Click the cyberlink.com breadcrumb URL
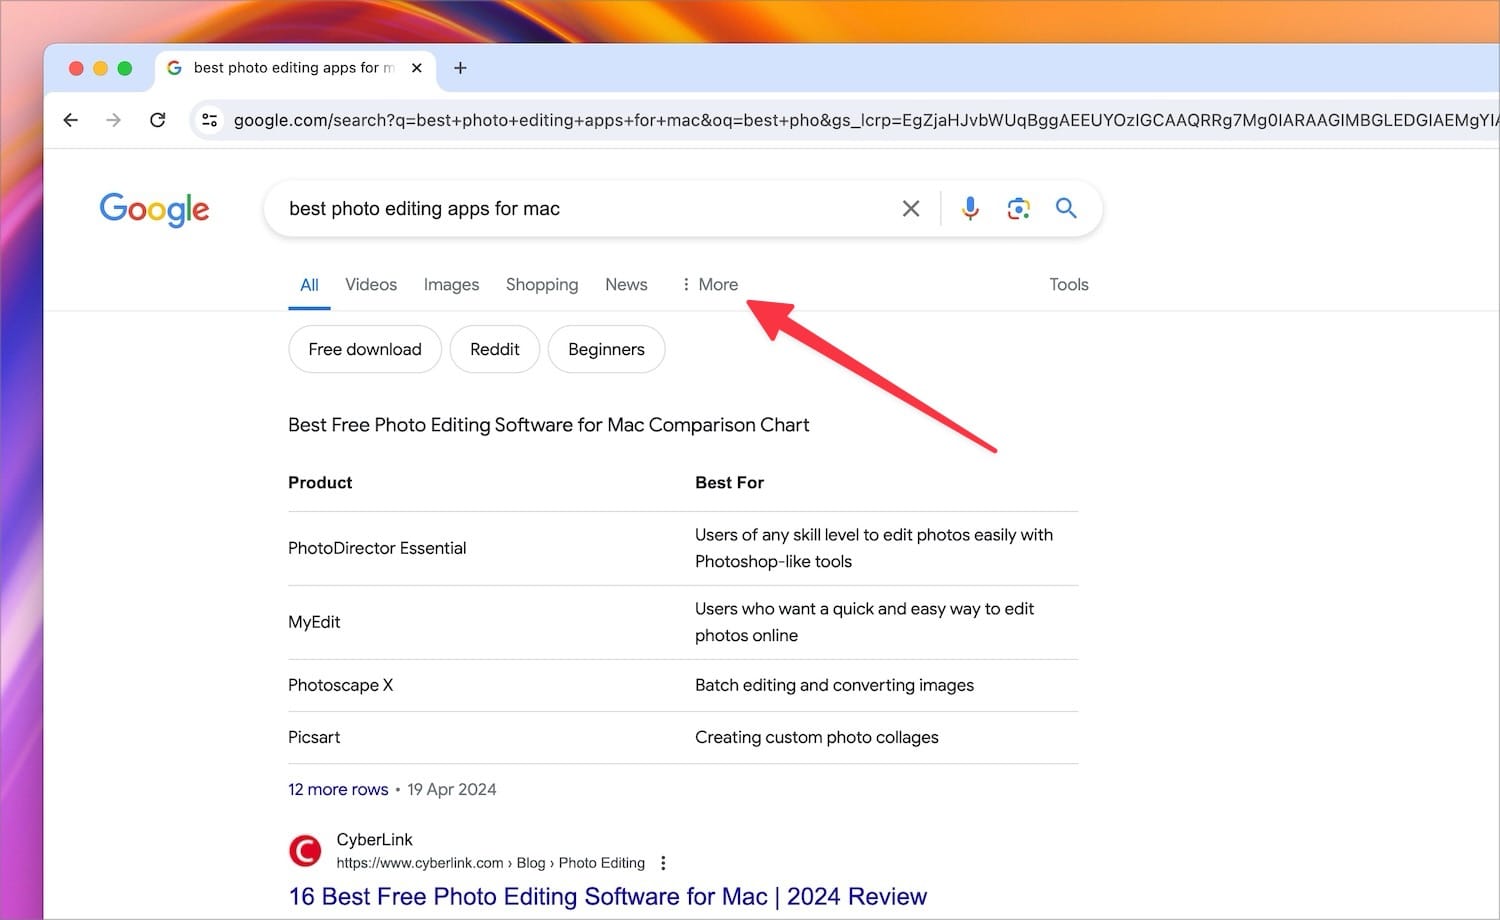The width and height of the screenshot is (1500, 920). (490, 863)
